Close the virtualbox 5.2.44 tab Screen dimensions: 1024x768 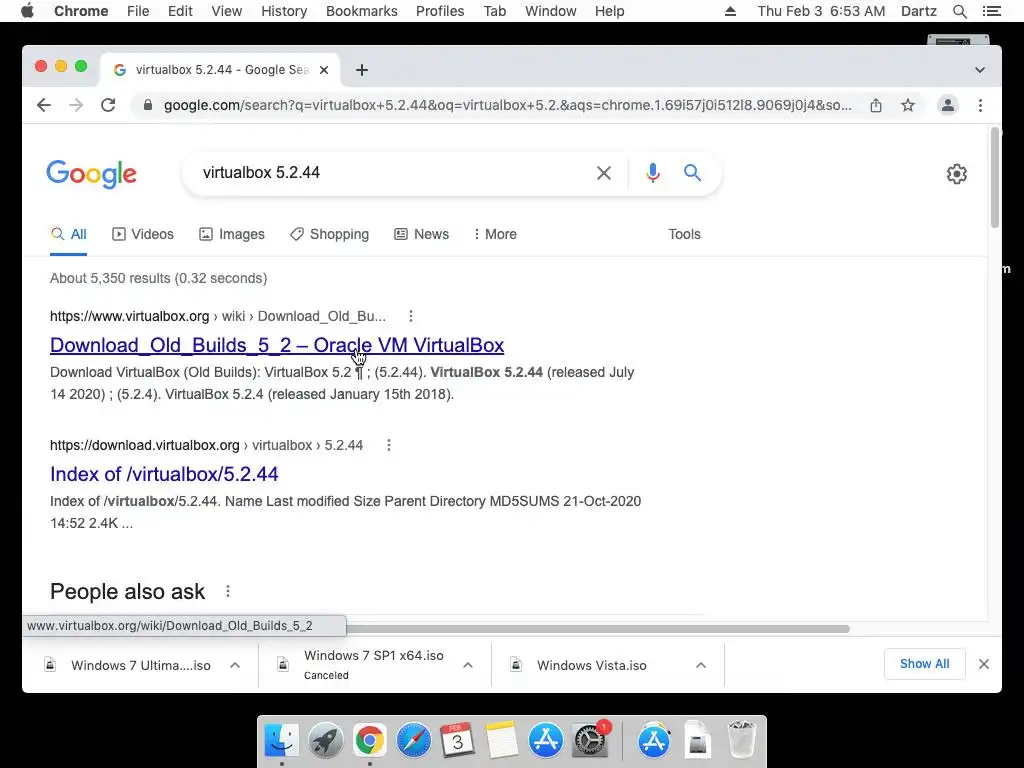[324, 70]
